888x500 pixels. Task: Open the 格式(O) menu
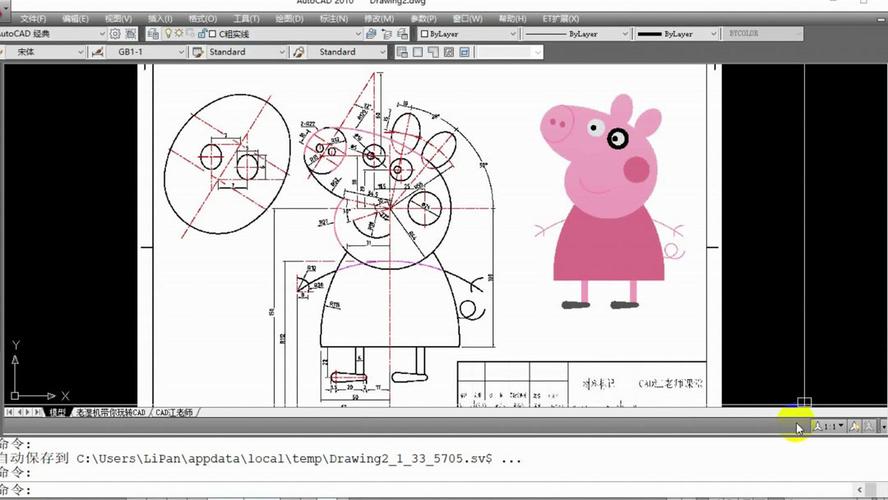pyautogui.click(x=203, y=19)
